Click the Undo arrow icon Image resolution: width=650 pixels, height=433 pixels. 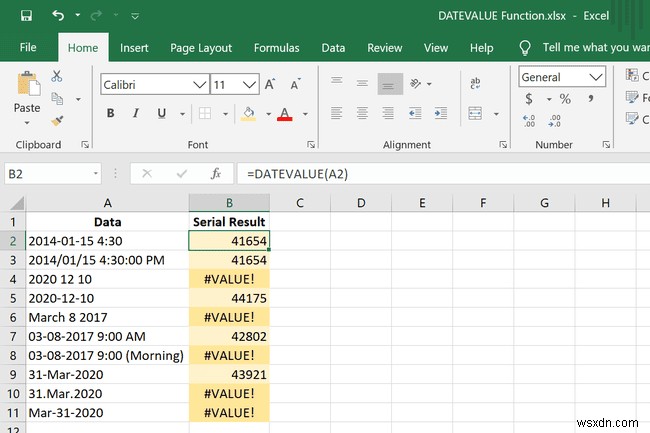click(58, 16)
